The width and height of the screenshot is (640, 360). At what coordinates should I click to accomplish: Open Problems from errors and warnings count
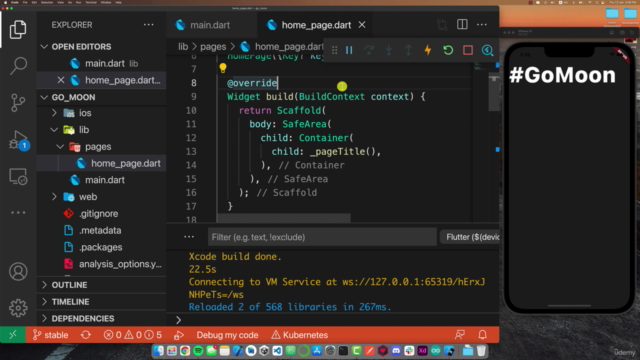tap(133, 335)
